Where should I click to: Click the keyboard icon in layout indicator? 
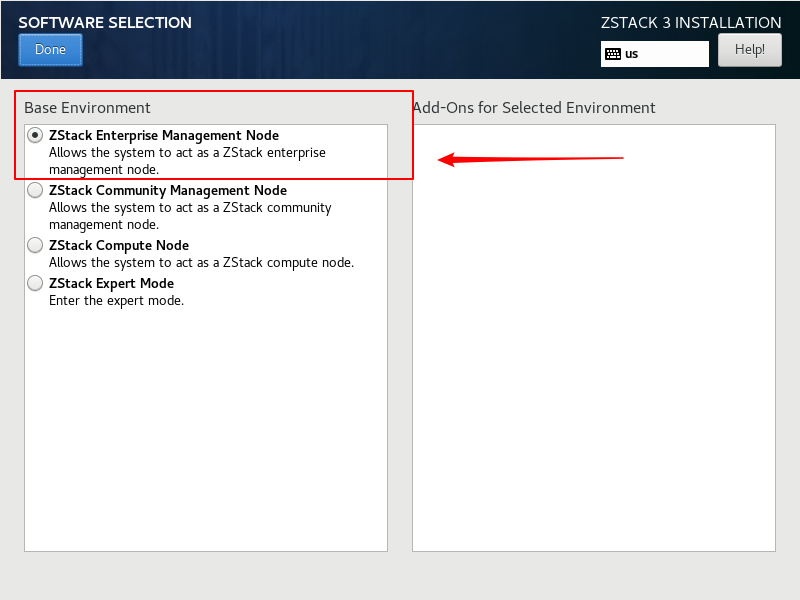(613, 54)
